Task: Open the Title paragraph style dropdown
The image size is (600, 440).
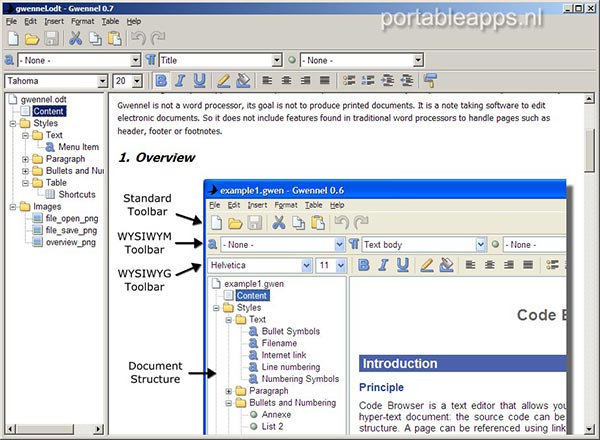Action: (277, 60)
